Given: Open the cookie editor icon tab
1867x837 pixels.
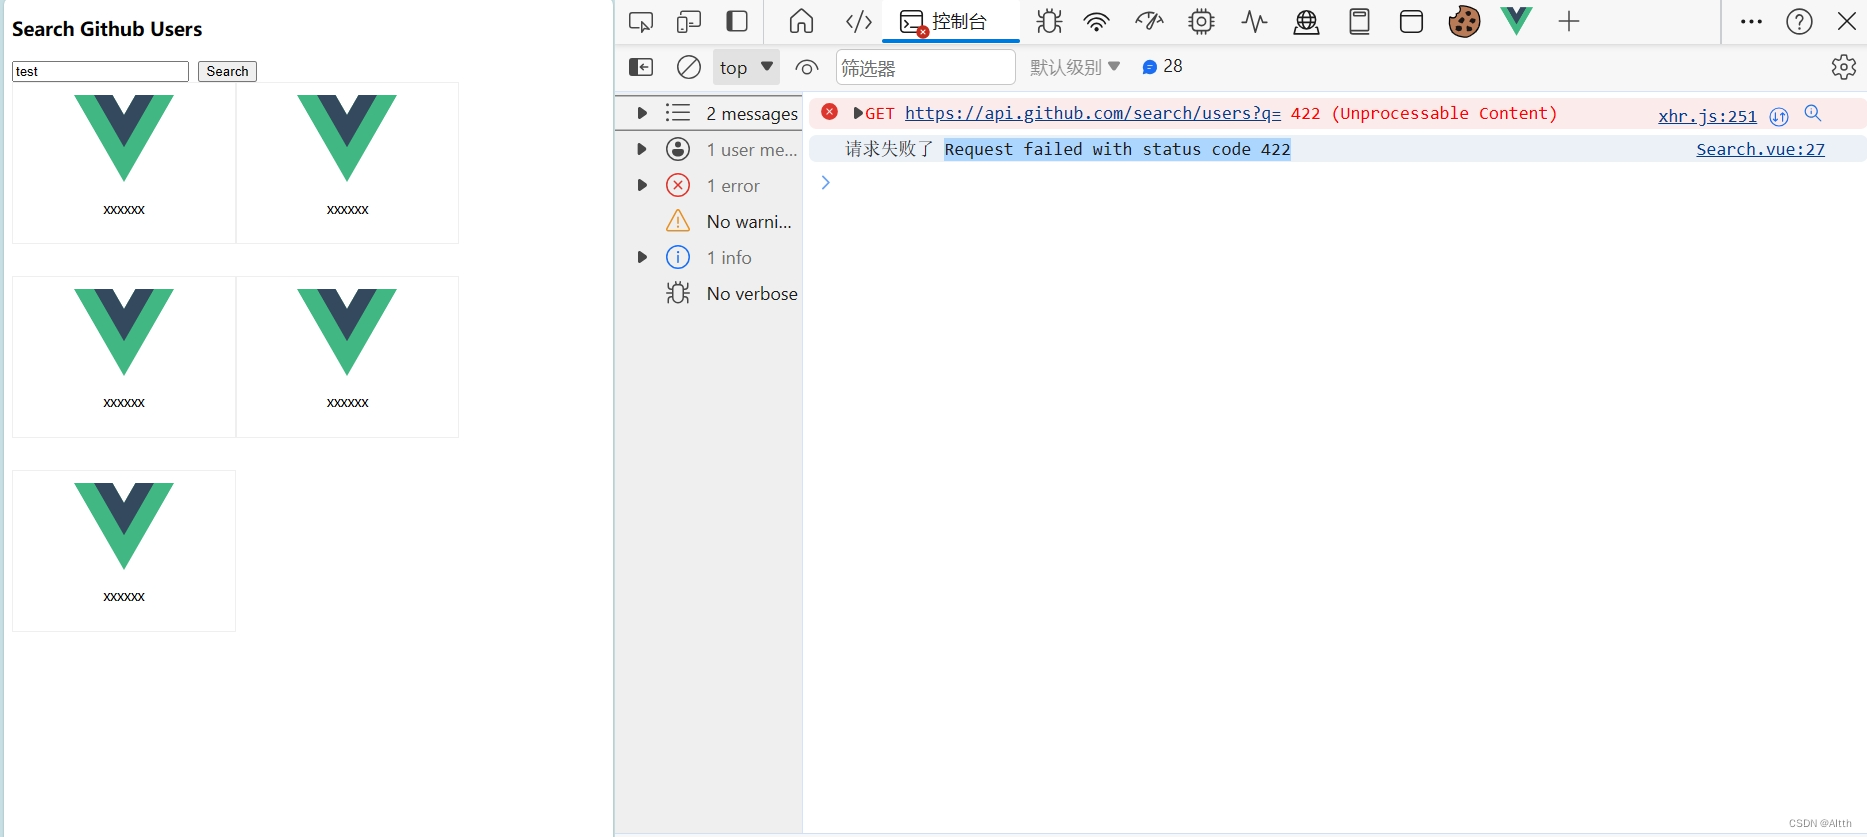Looking at the screenshot, I should (x=1464, y=21).
